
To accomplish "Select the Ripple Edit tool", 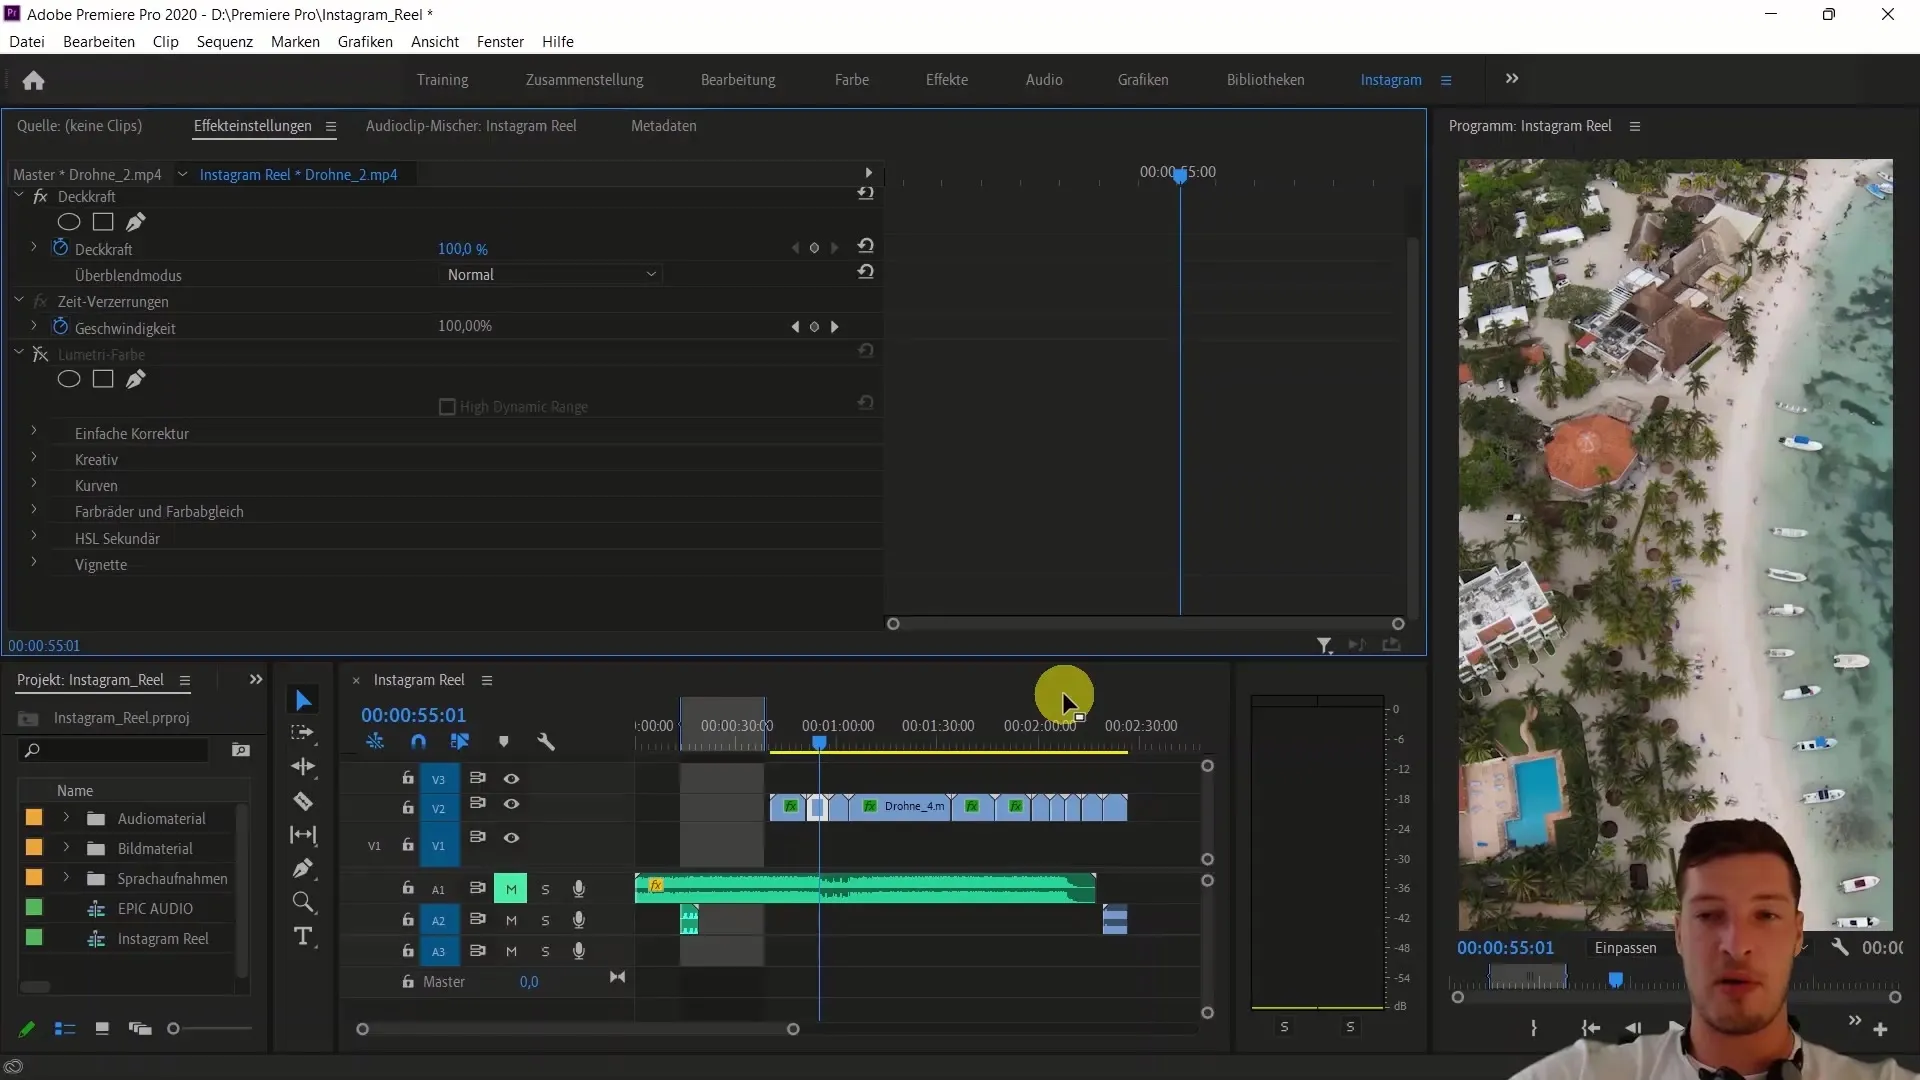I will tap(303, 767).
